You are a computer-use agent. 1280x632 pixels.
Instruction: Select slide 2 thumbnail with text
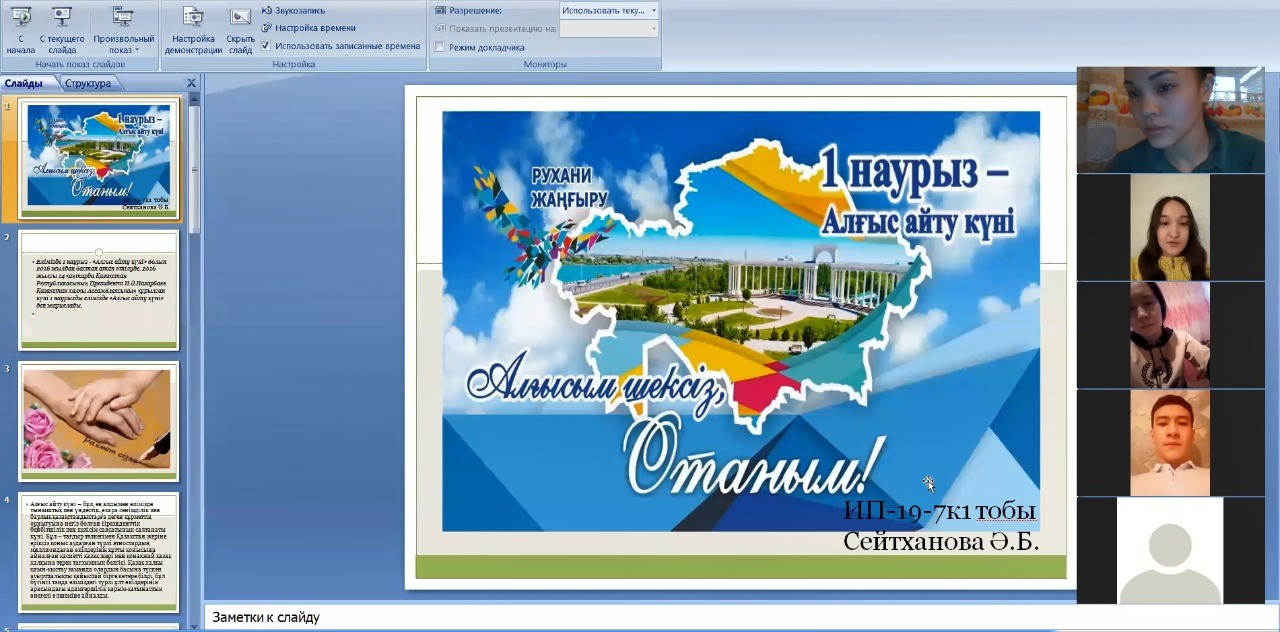[x=98, y=290]
